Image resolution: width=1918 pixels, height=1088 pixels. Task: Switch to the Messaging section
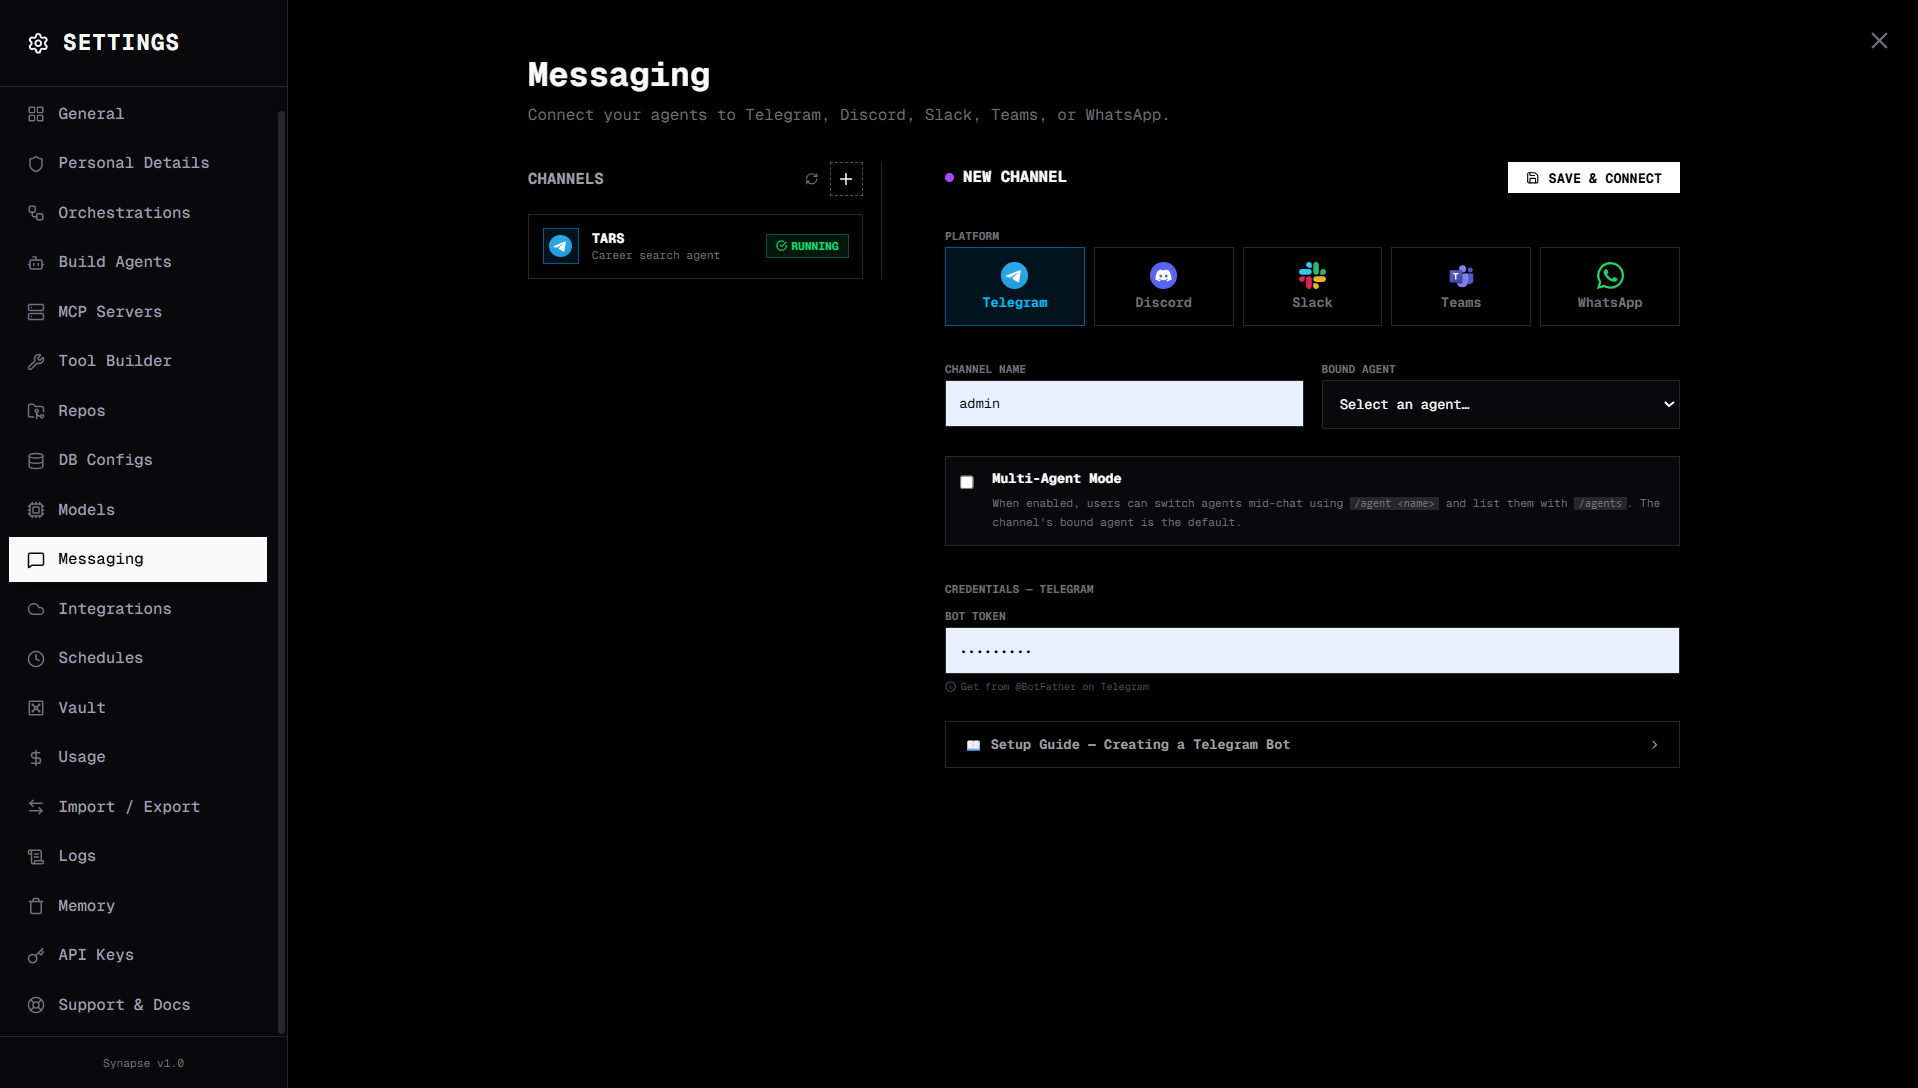(x=138, y=559)
